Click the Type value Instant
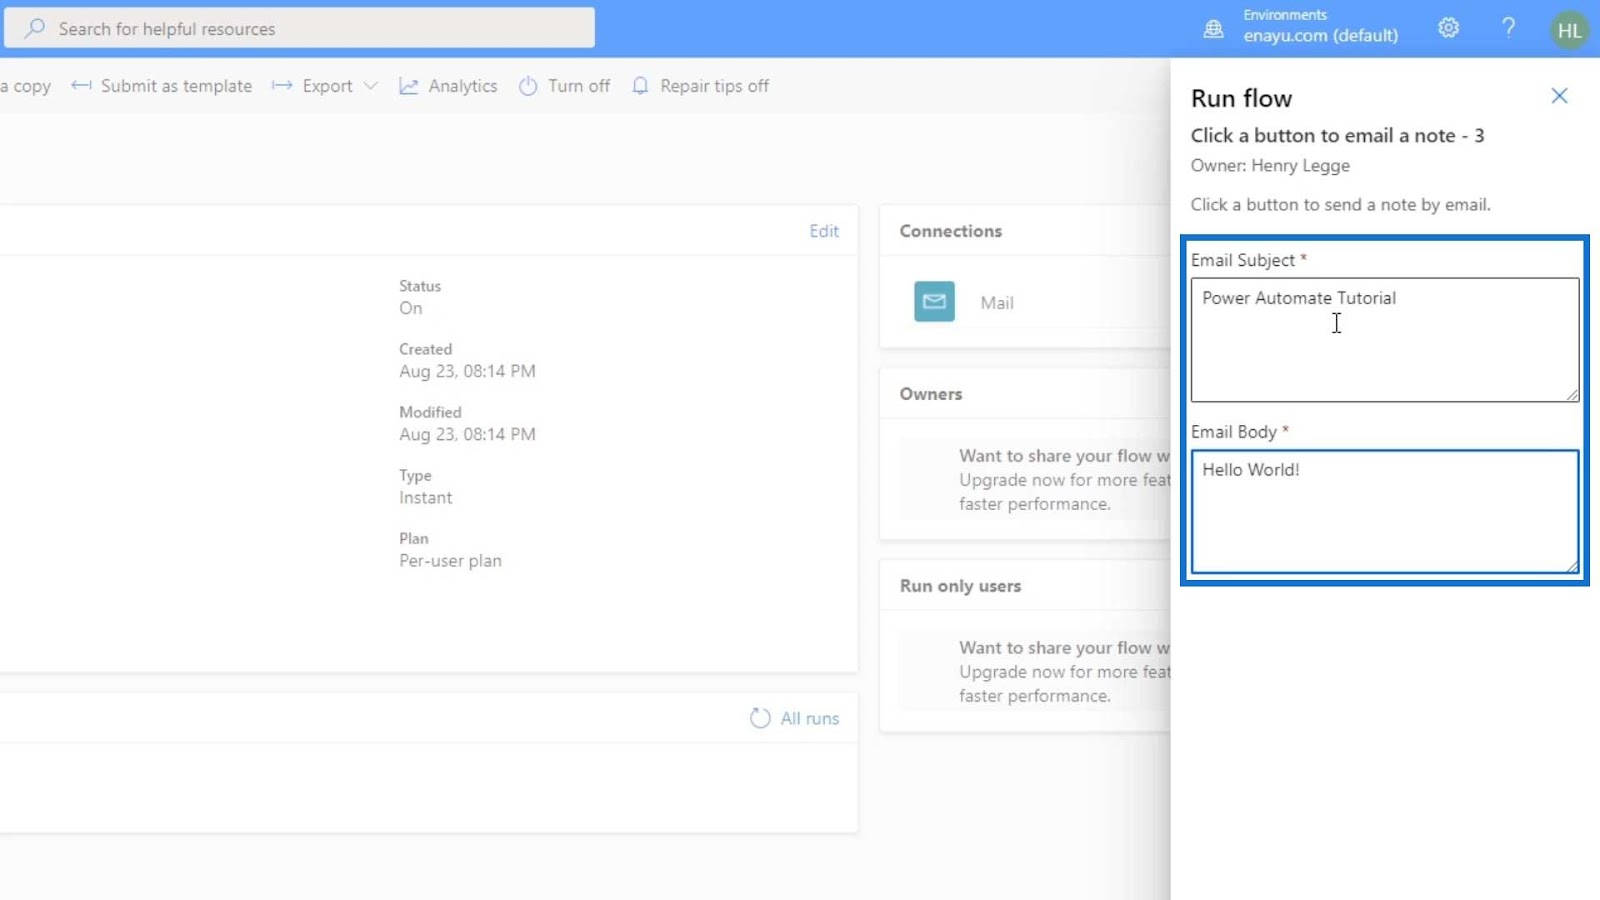1600x900 pixels. [x=425, y=498]
